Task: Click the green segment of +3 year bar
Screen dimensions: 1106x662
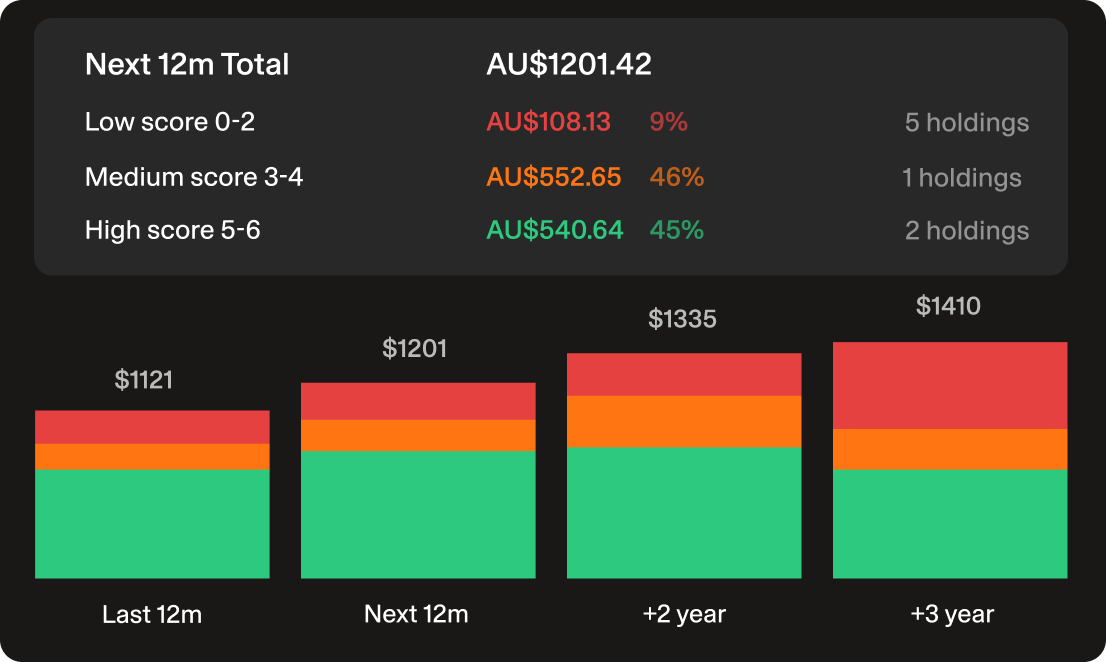Action: (x=950, y=523)
